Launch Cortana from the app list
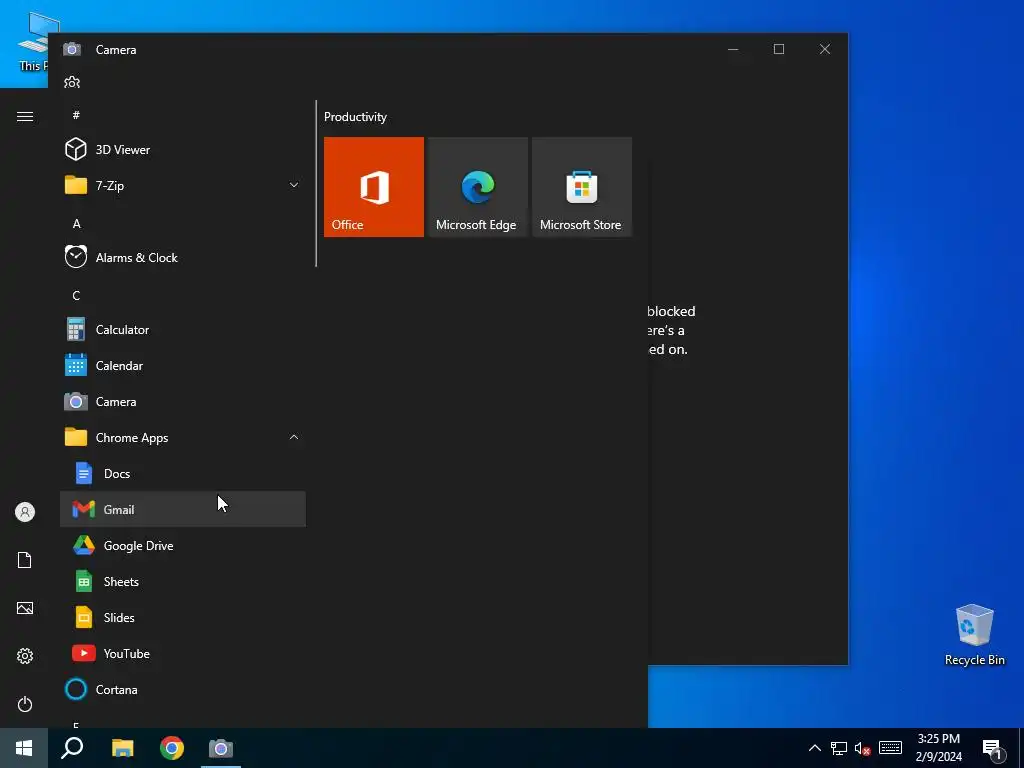The width and height of the screenshot is (1024, 768). coord(183,688)
